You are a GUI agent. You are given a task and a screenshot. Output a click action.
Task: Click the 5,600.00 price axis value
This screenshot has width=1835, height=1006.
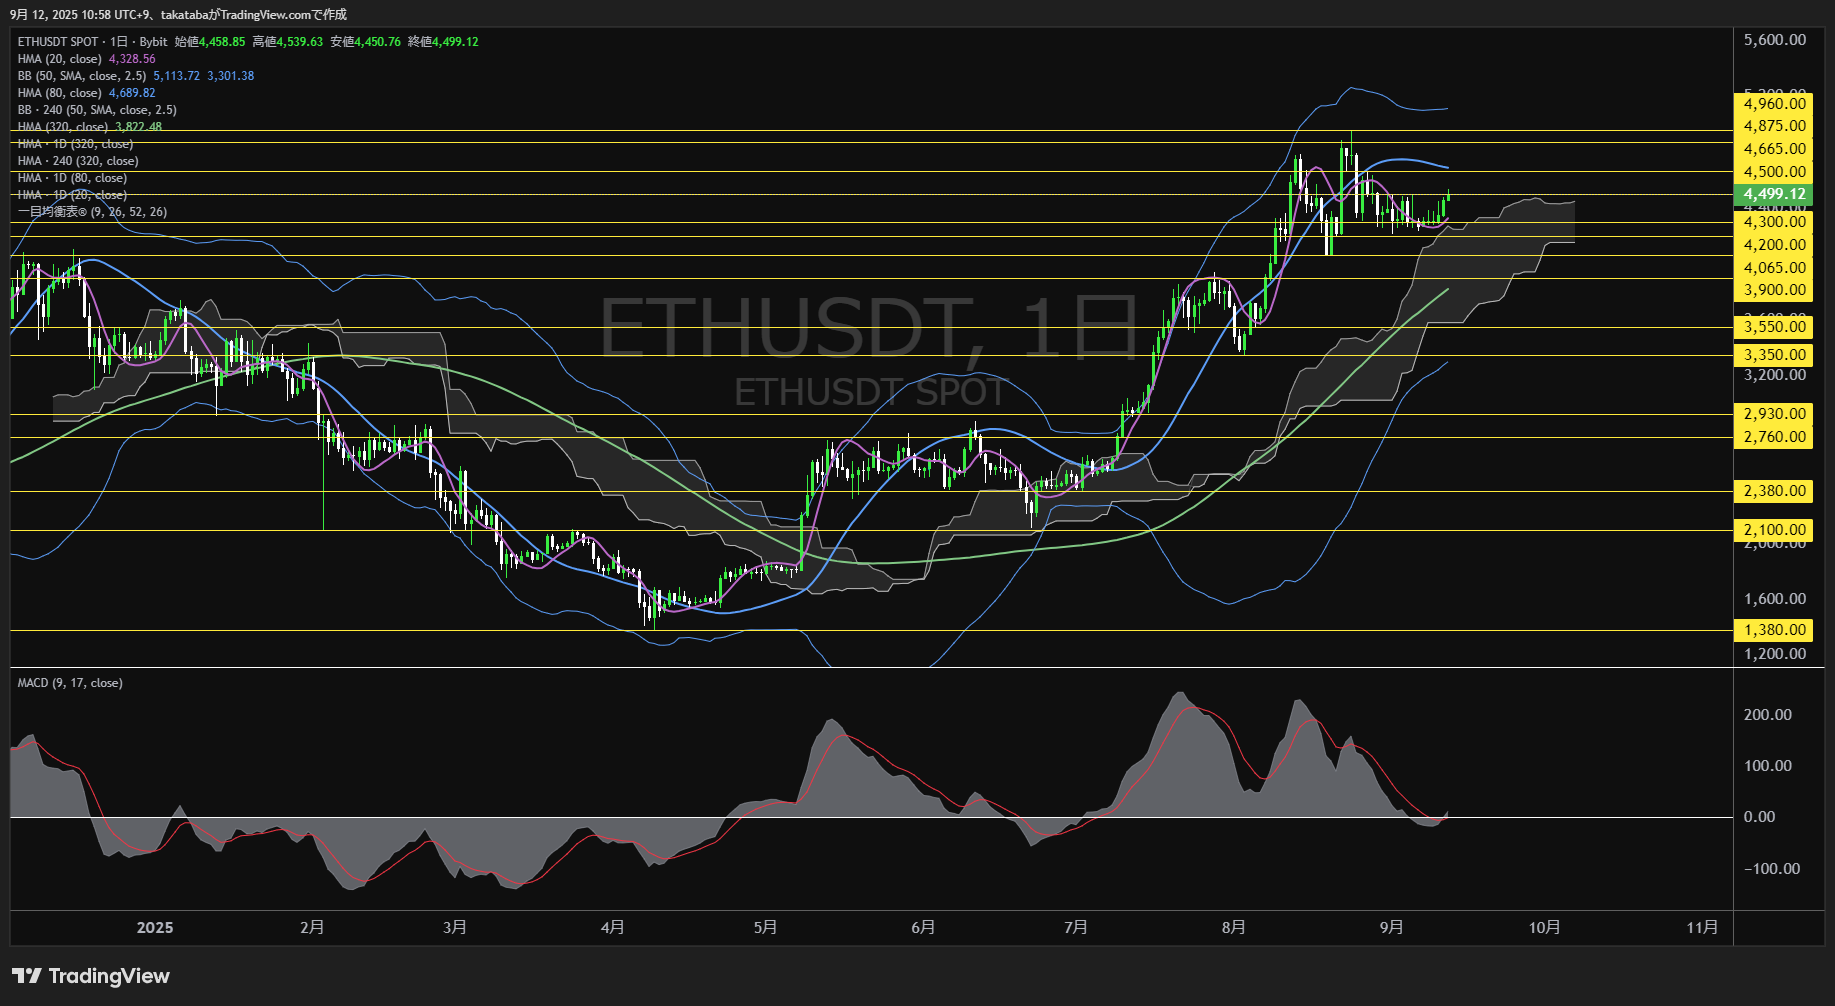pyautogui.click(x=1775, y=40)
